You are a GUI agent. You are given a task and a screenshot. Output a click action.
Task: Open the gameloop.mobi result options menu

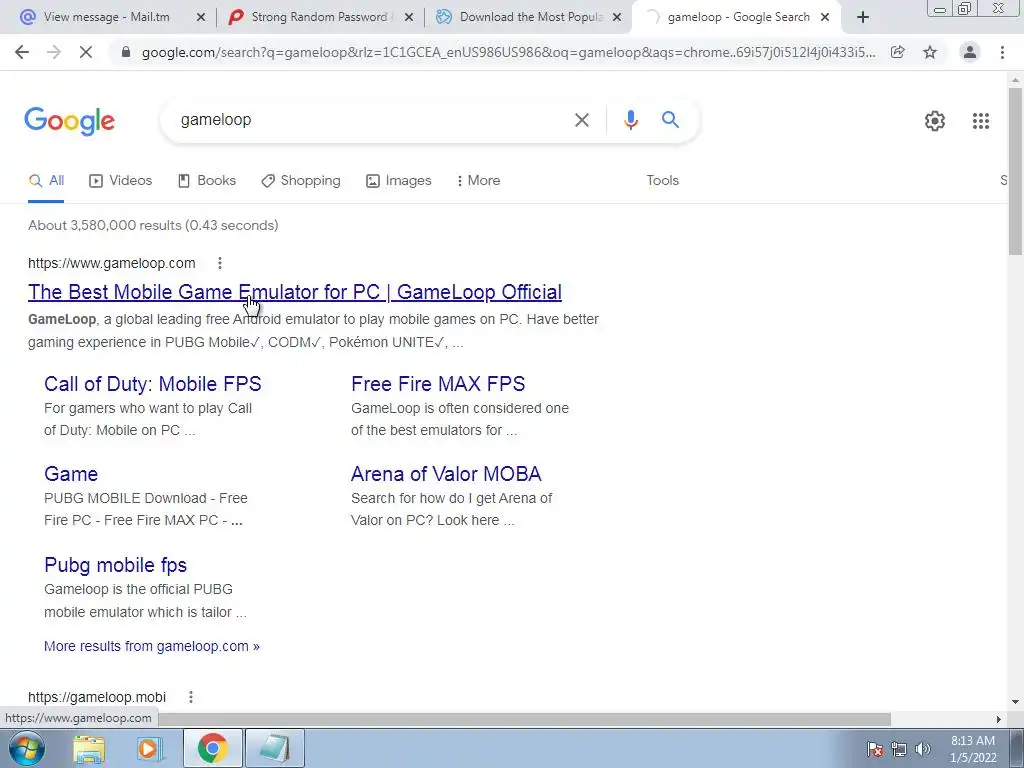click(191, 697)
